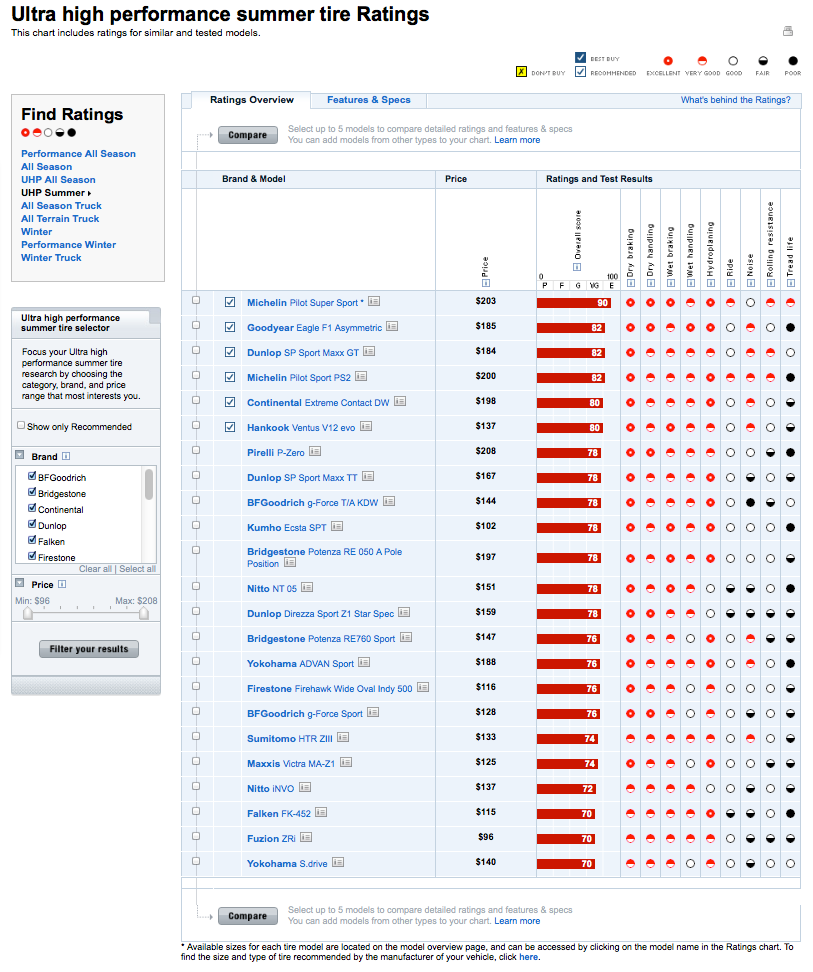Click Filter your results button

point(89,649)
